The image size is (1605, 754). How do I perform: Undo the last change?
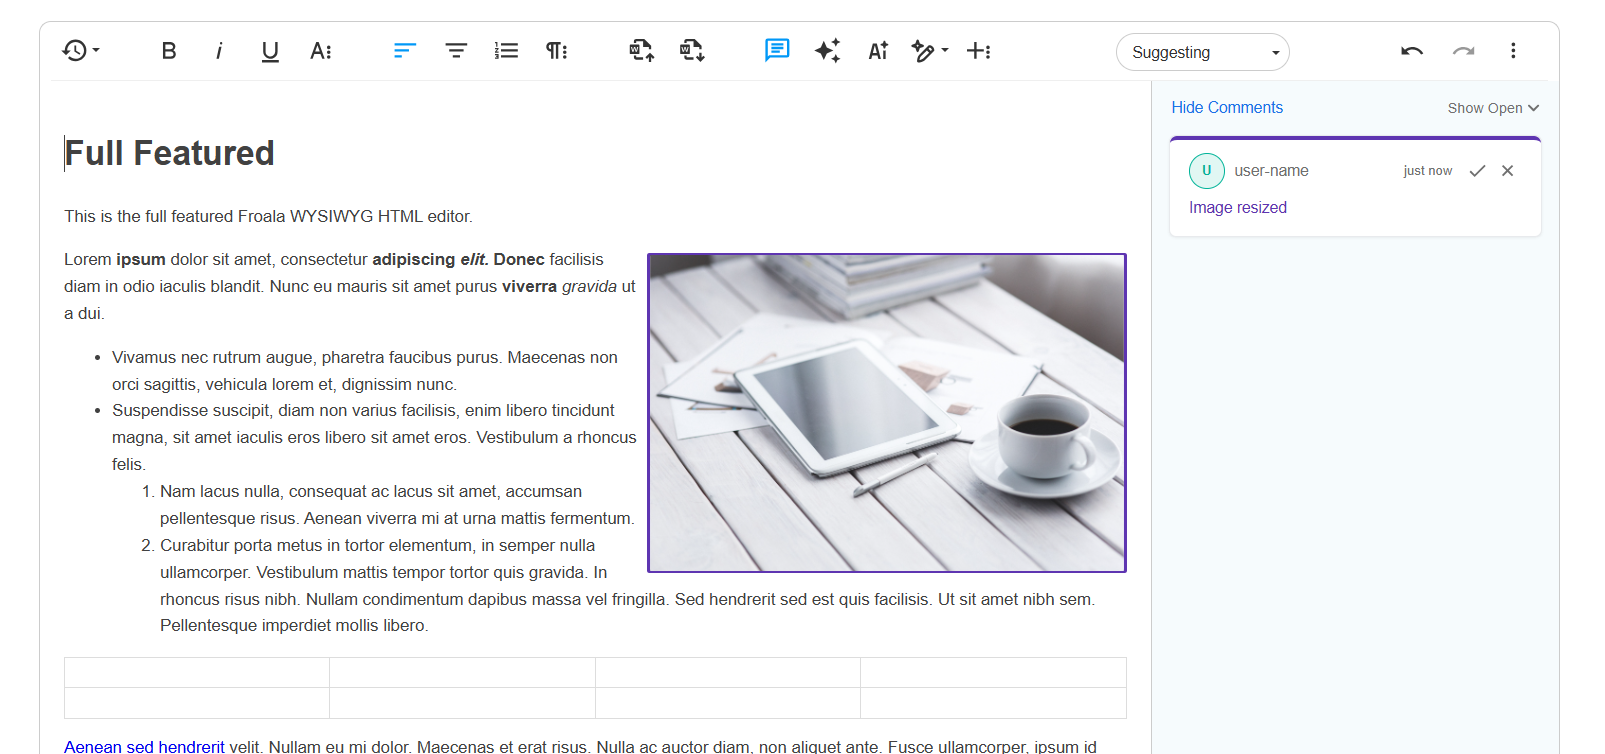(x=1412, y=51)
